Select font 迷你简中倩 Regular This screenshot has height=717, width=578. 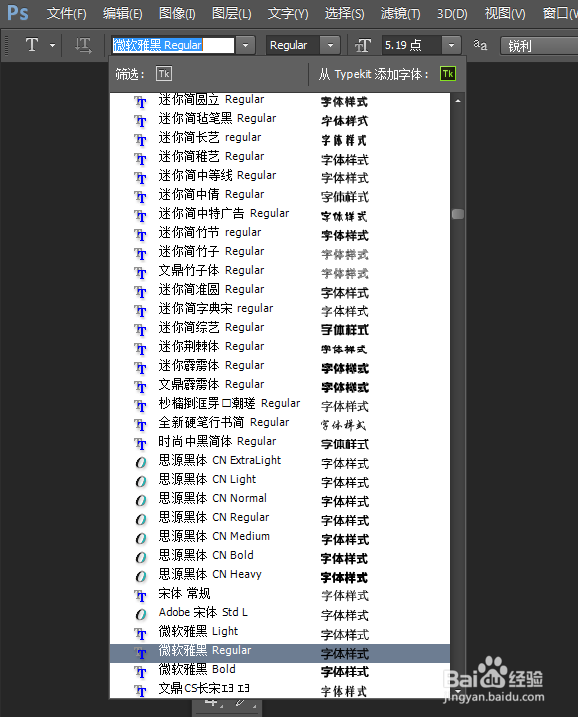point(280,195)
